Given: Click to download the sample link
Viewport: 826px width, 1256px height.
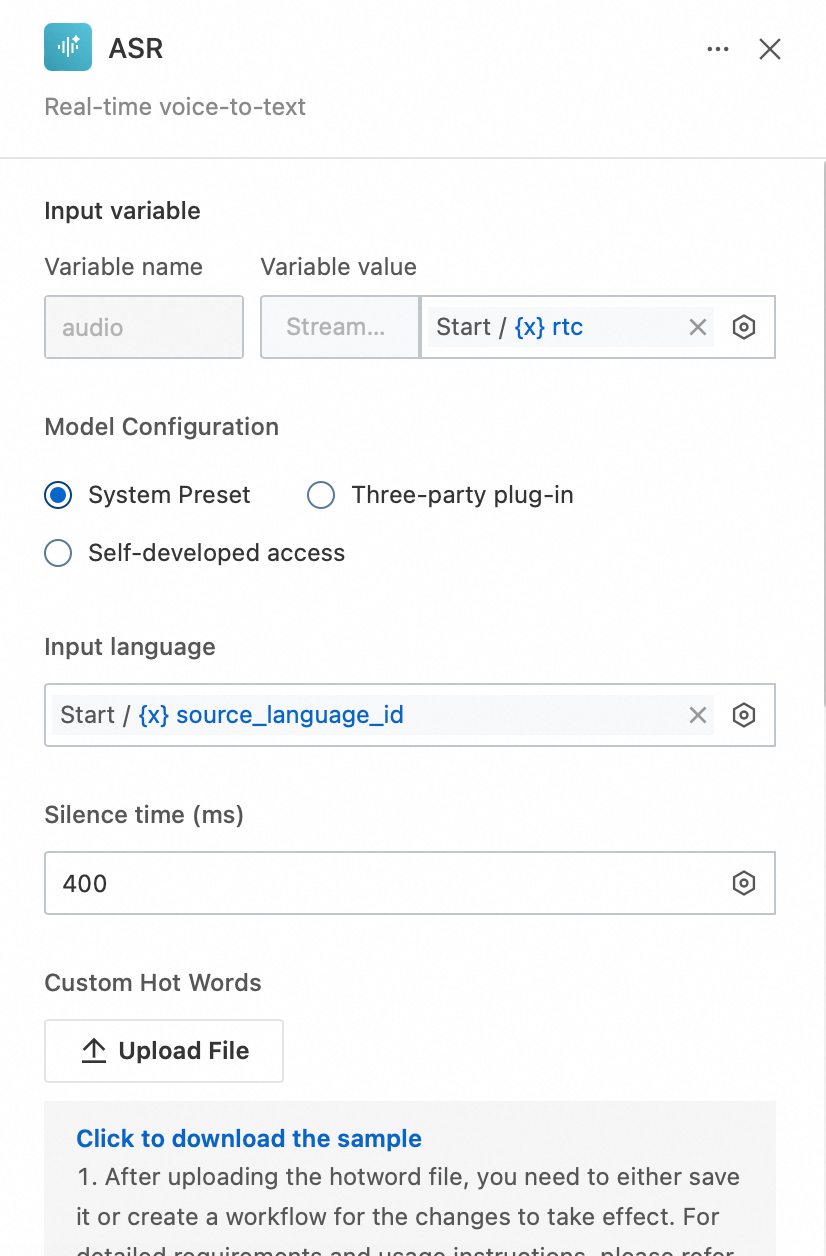Looking at the screenshot, I should click(x=249, y=1138).
